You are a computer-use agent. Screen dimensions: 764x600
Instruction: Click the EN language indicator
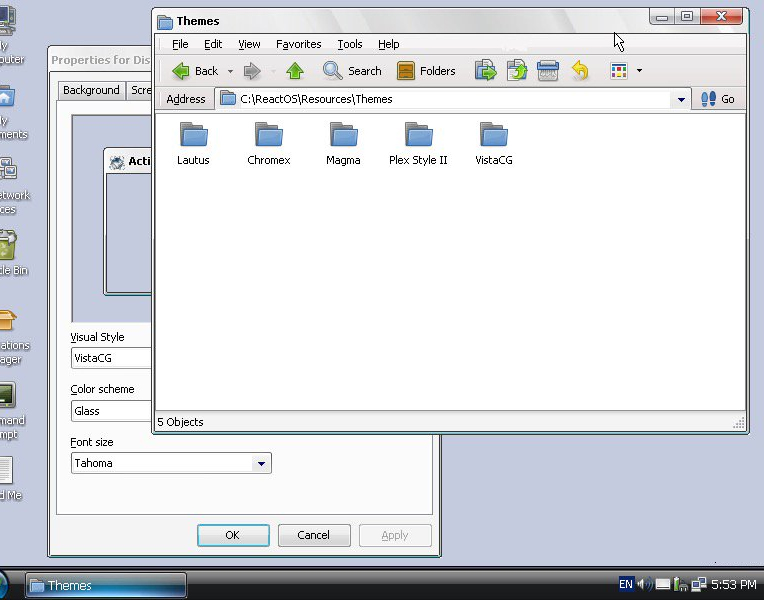[626, 584]
